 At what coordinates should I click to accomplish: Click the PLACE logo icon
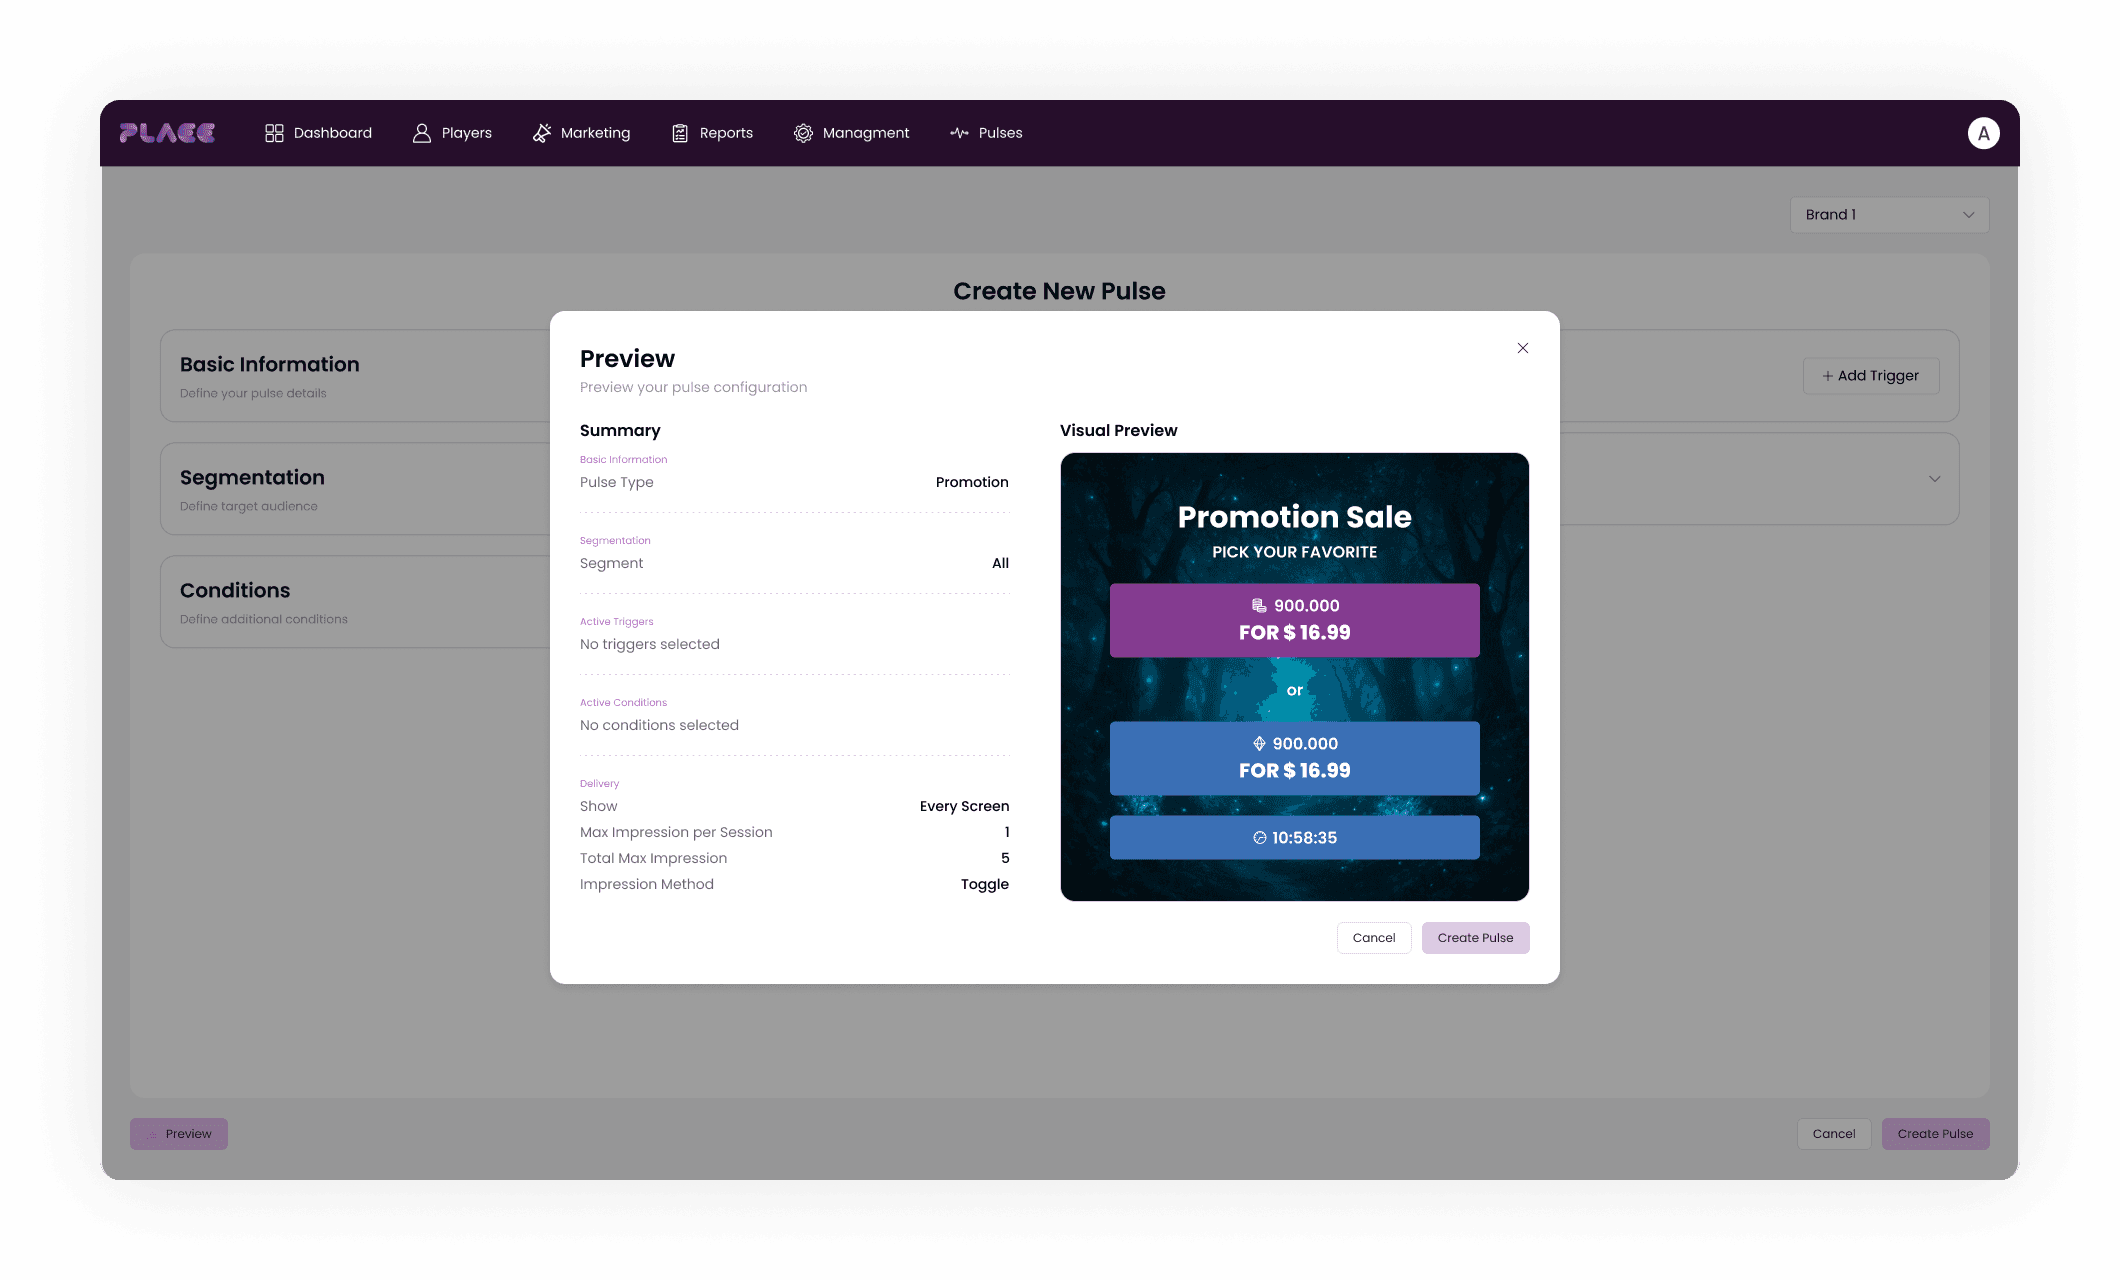(167, 133)
